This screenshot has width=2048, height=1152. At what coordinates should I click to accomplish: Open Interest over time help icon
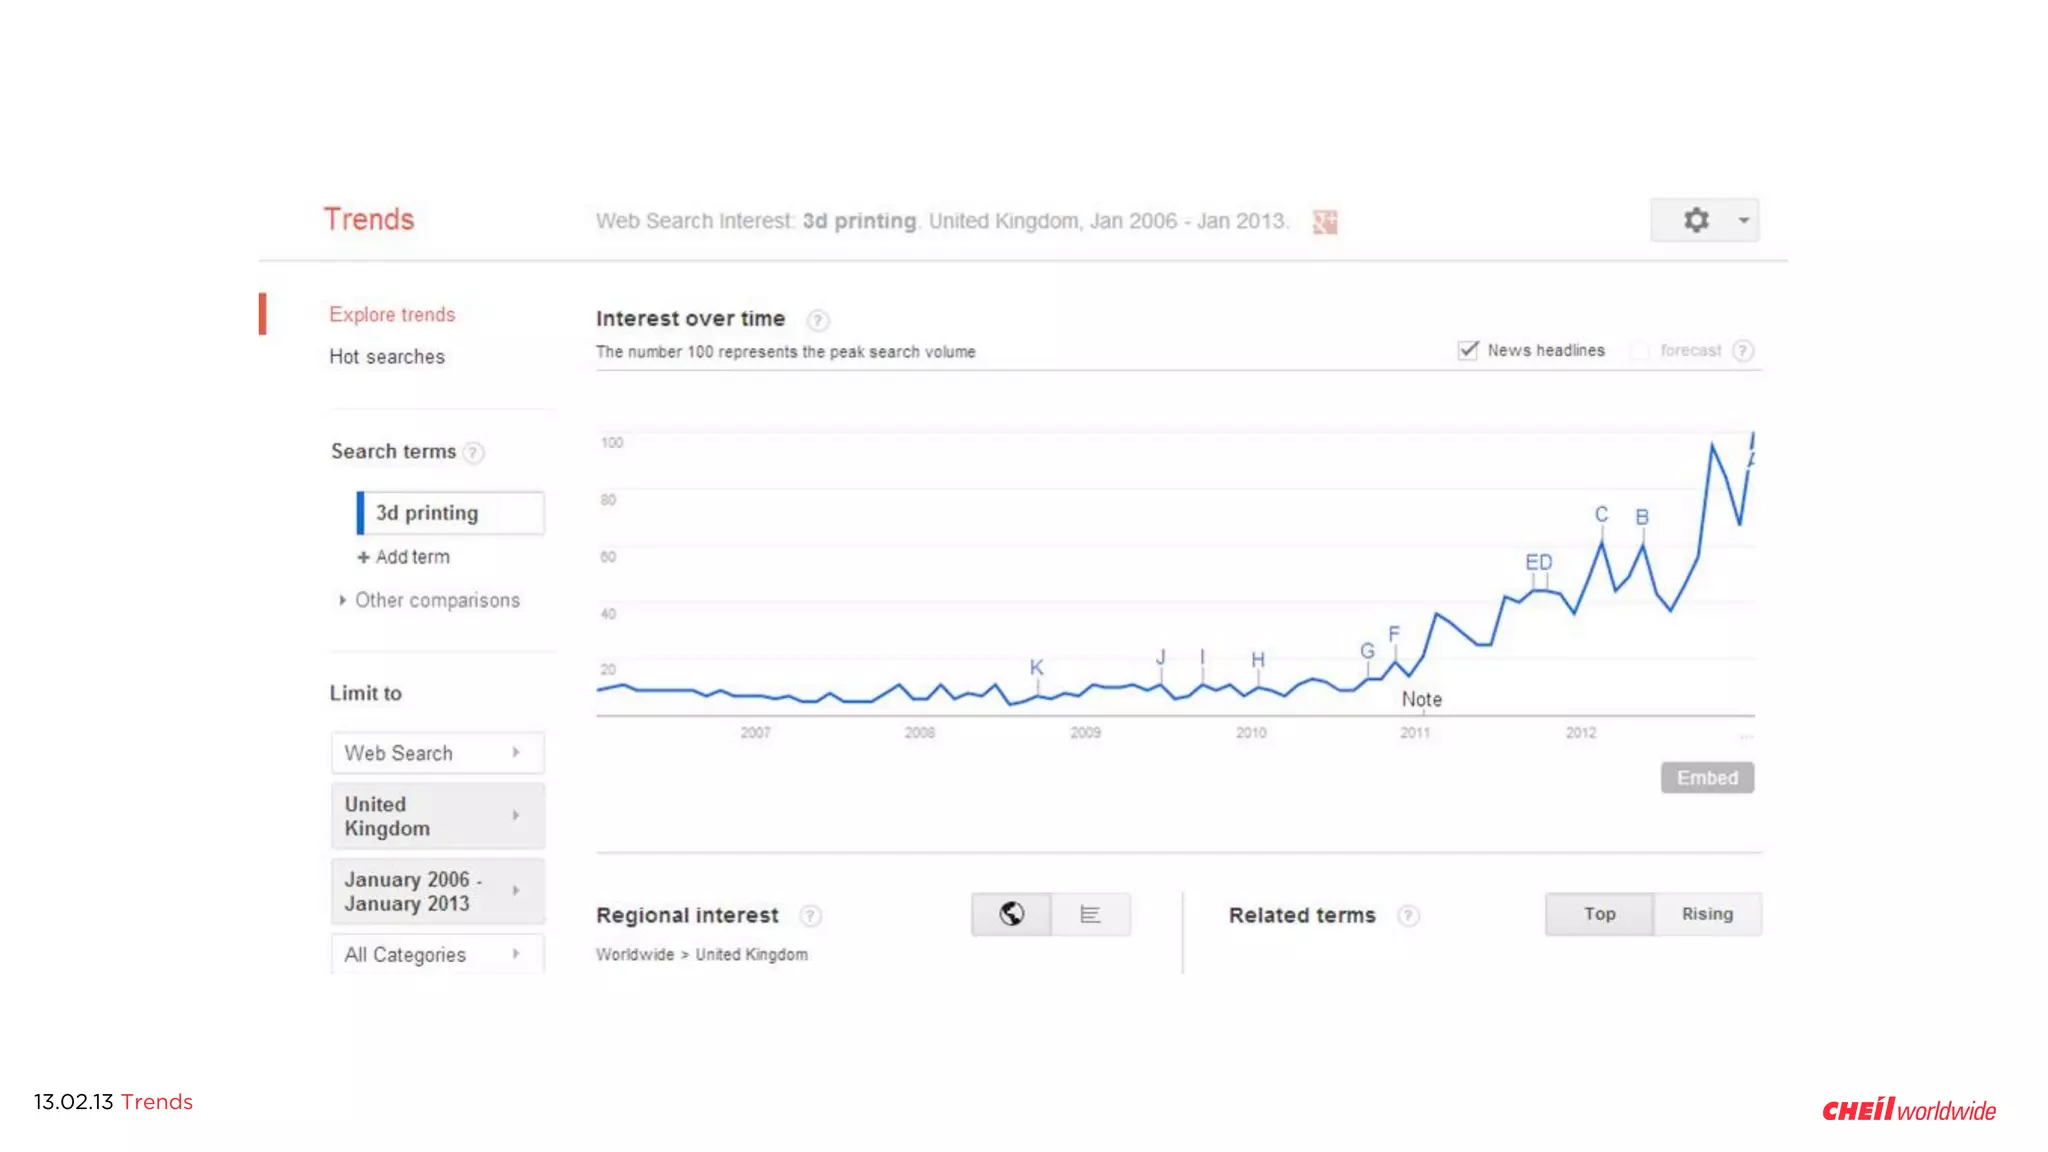click(x=817, y=320)
